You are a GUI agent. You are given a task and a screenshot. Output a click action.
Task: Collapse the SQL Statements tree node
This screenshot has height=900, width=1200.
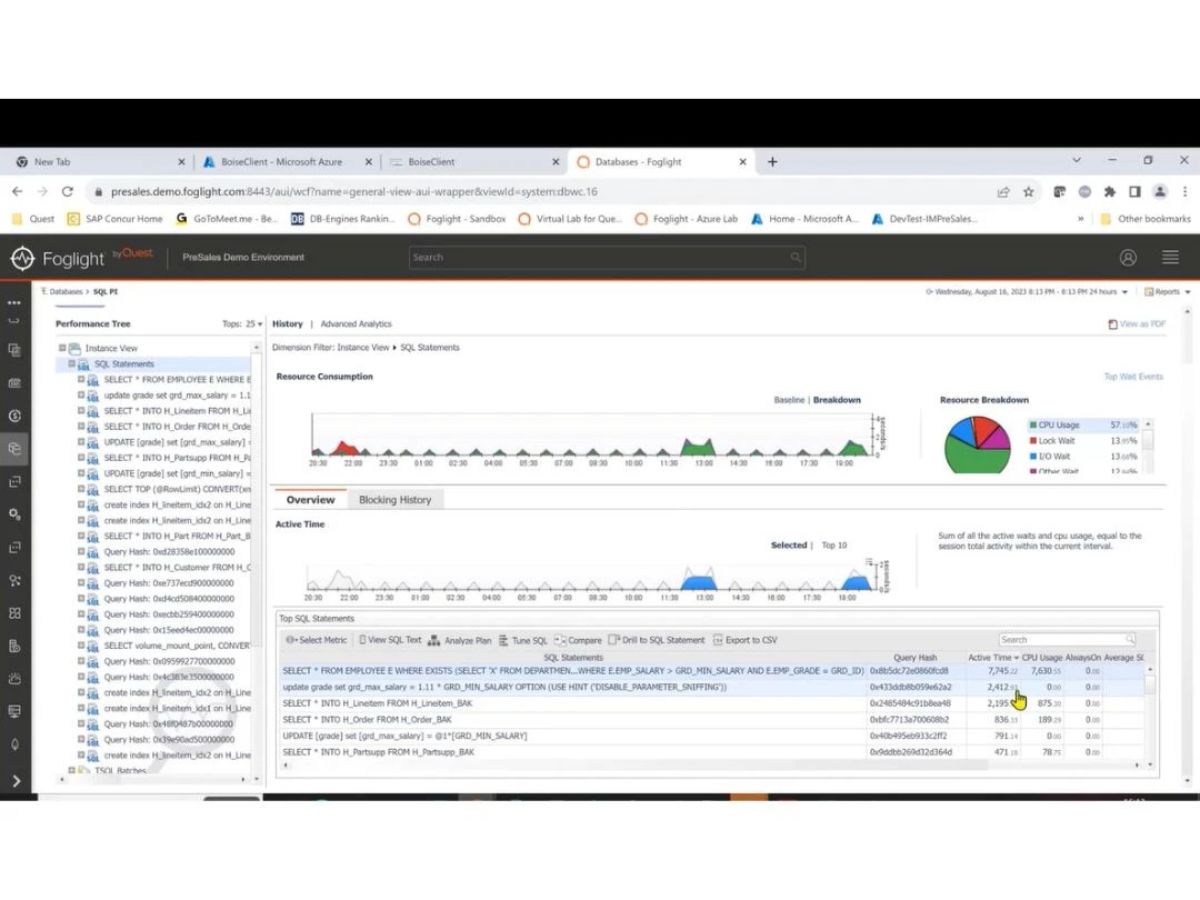coord(72,364)
